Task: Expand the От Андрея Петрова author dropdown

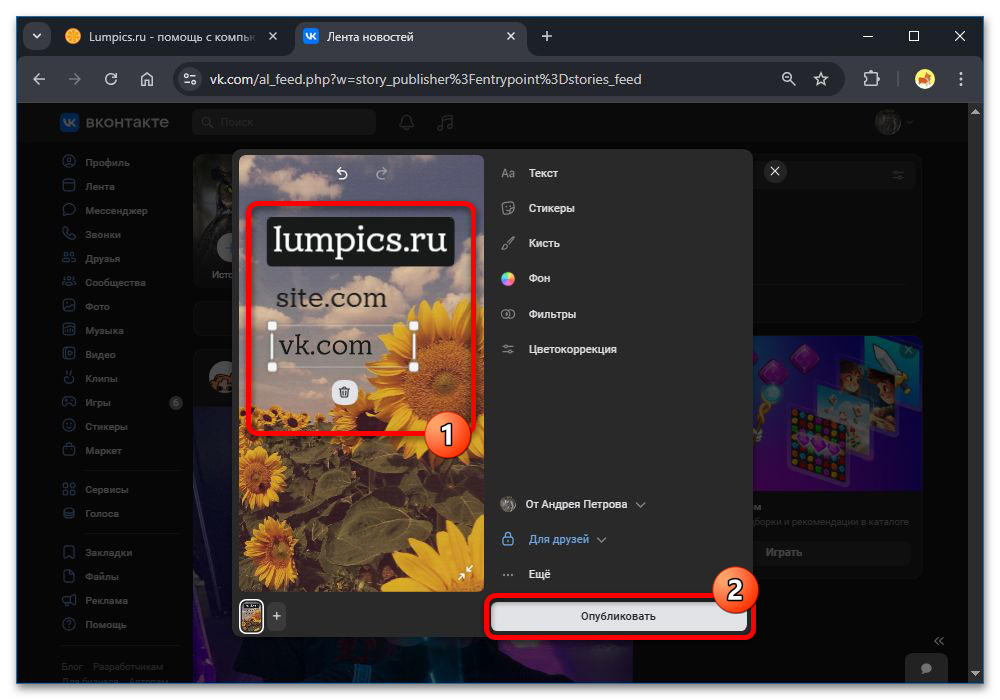Action: tap(573, 504)
